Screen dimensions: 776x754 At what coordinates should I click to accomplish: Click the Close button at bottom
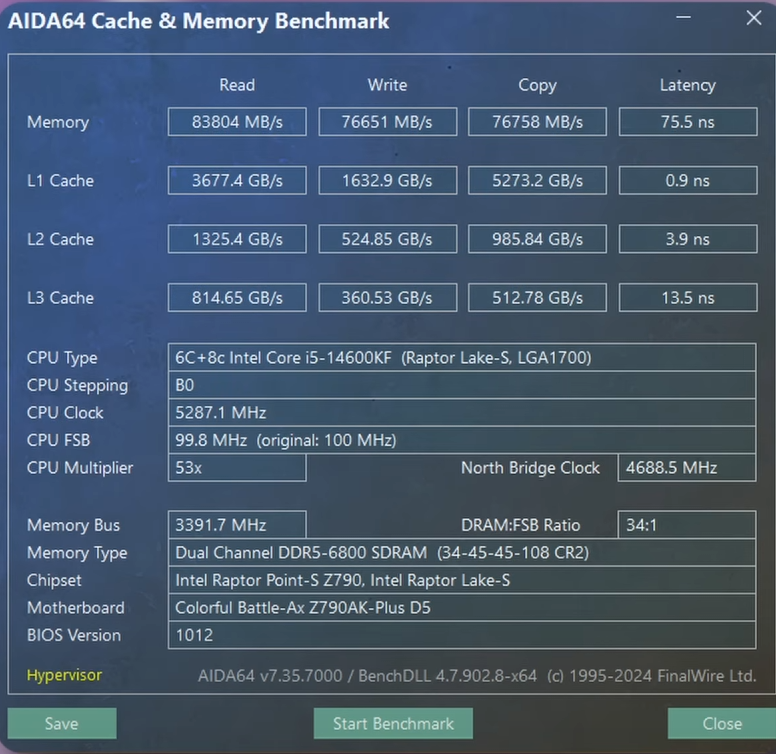(722, 723)
